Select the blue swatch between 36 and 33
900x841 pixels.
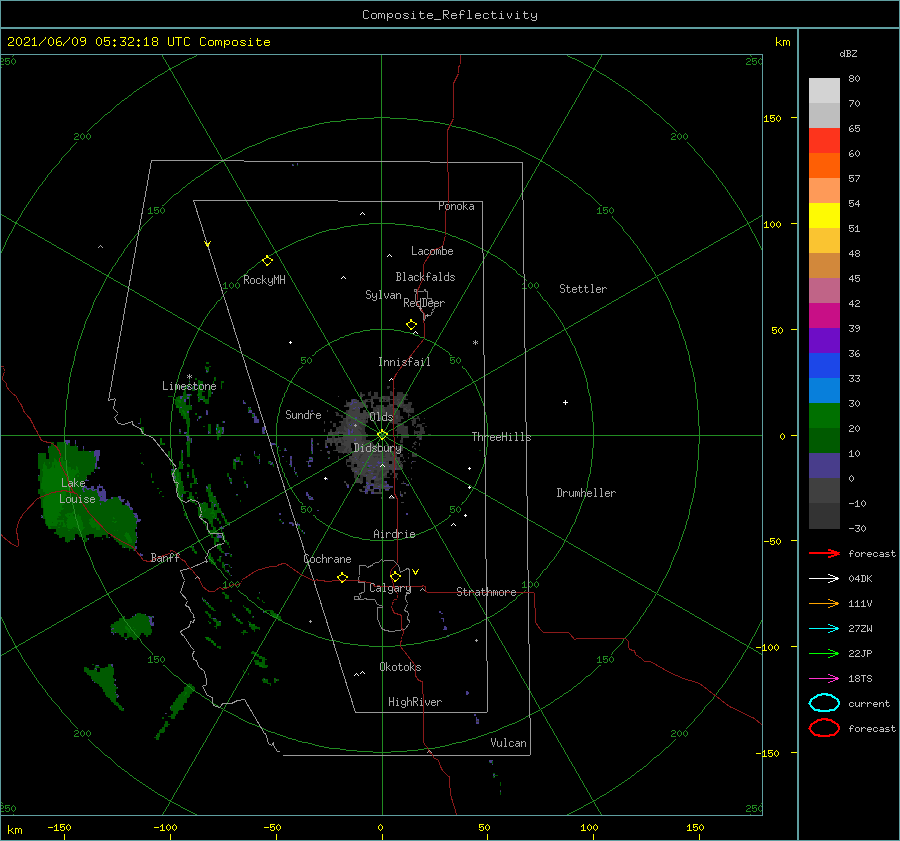(824, 366)
